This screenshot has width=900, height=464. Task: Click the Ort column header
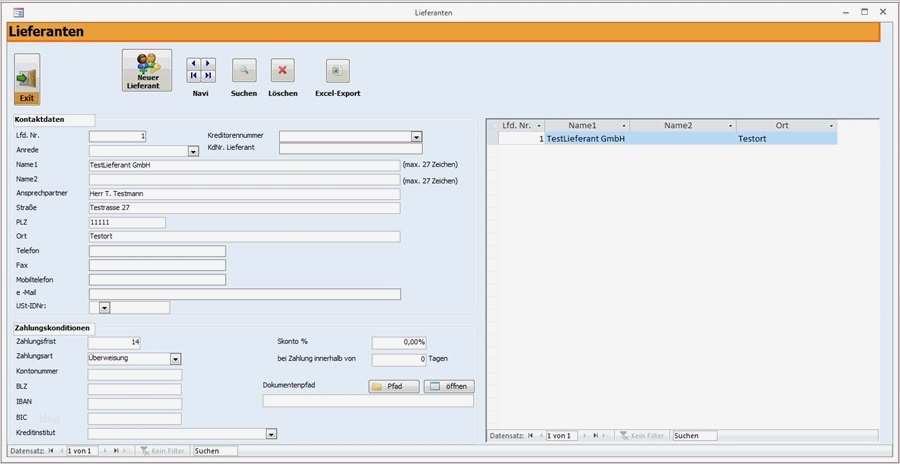coord(782,125)
